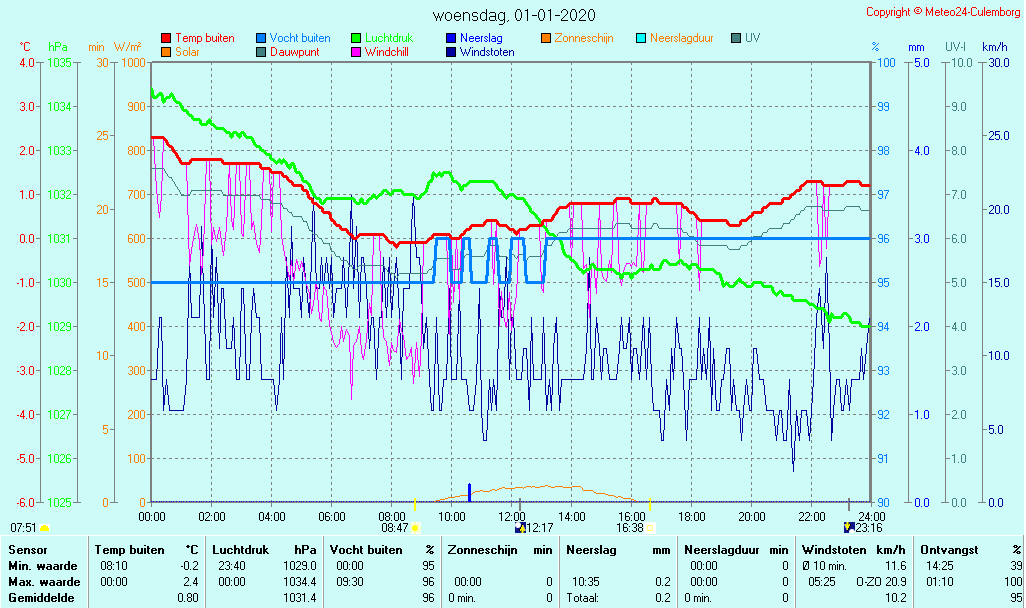Click the Windstoten legend label
Screen dimensions: 1026x608
click(487, 52)
